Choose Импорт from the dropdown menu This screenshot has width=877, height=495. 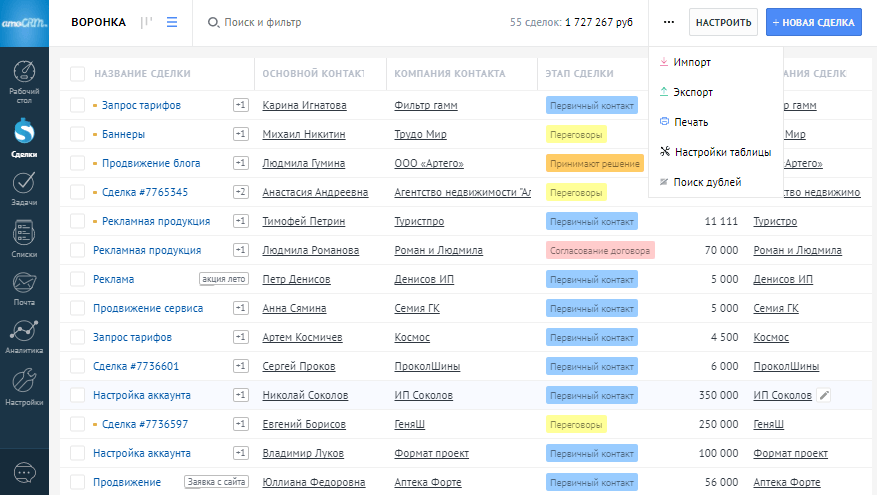[692, 62]
